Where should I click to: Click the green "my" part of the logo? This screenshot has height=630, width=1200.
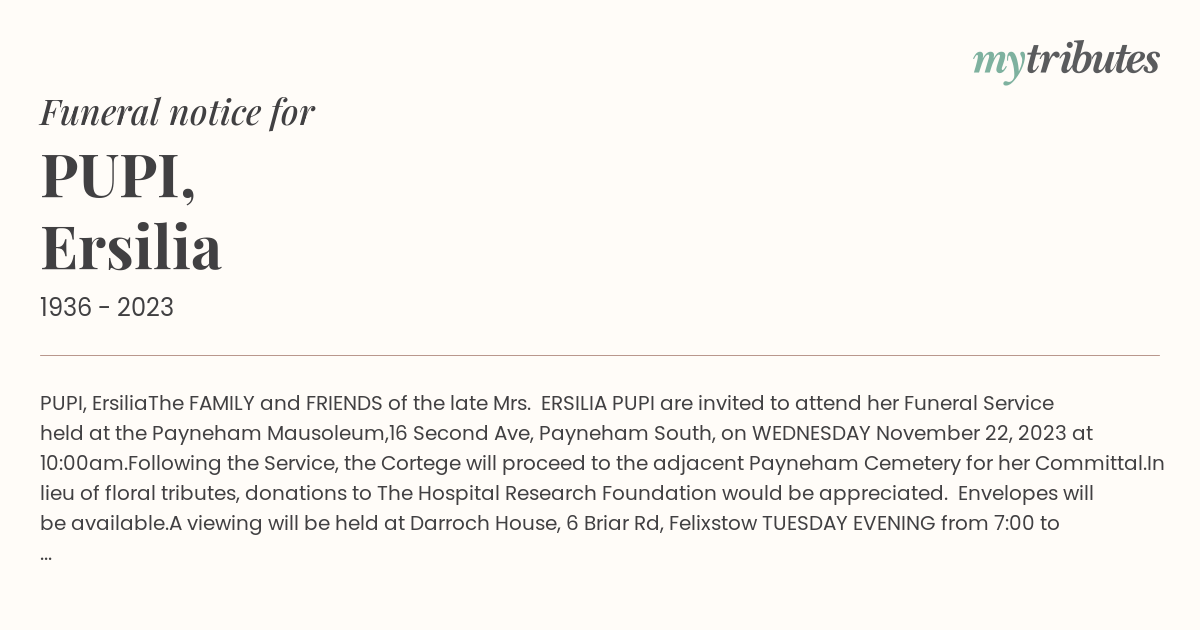pos(998,65)
